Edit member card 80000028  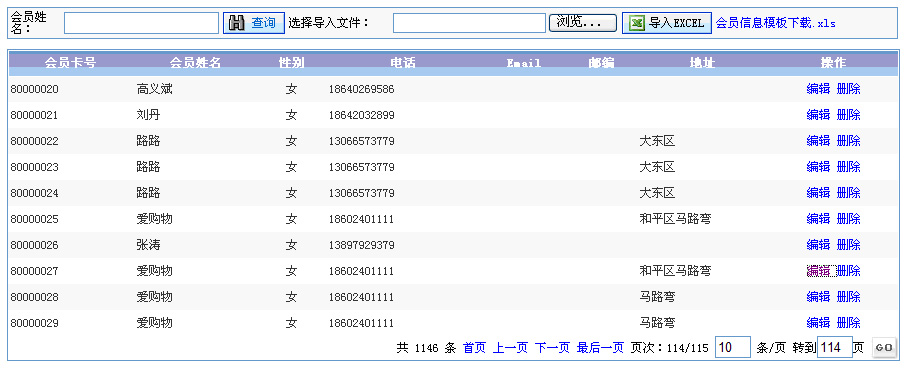[818, 297]
